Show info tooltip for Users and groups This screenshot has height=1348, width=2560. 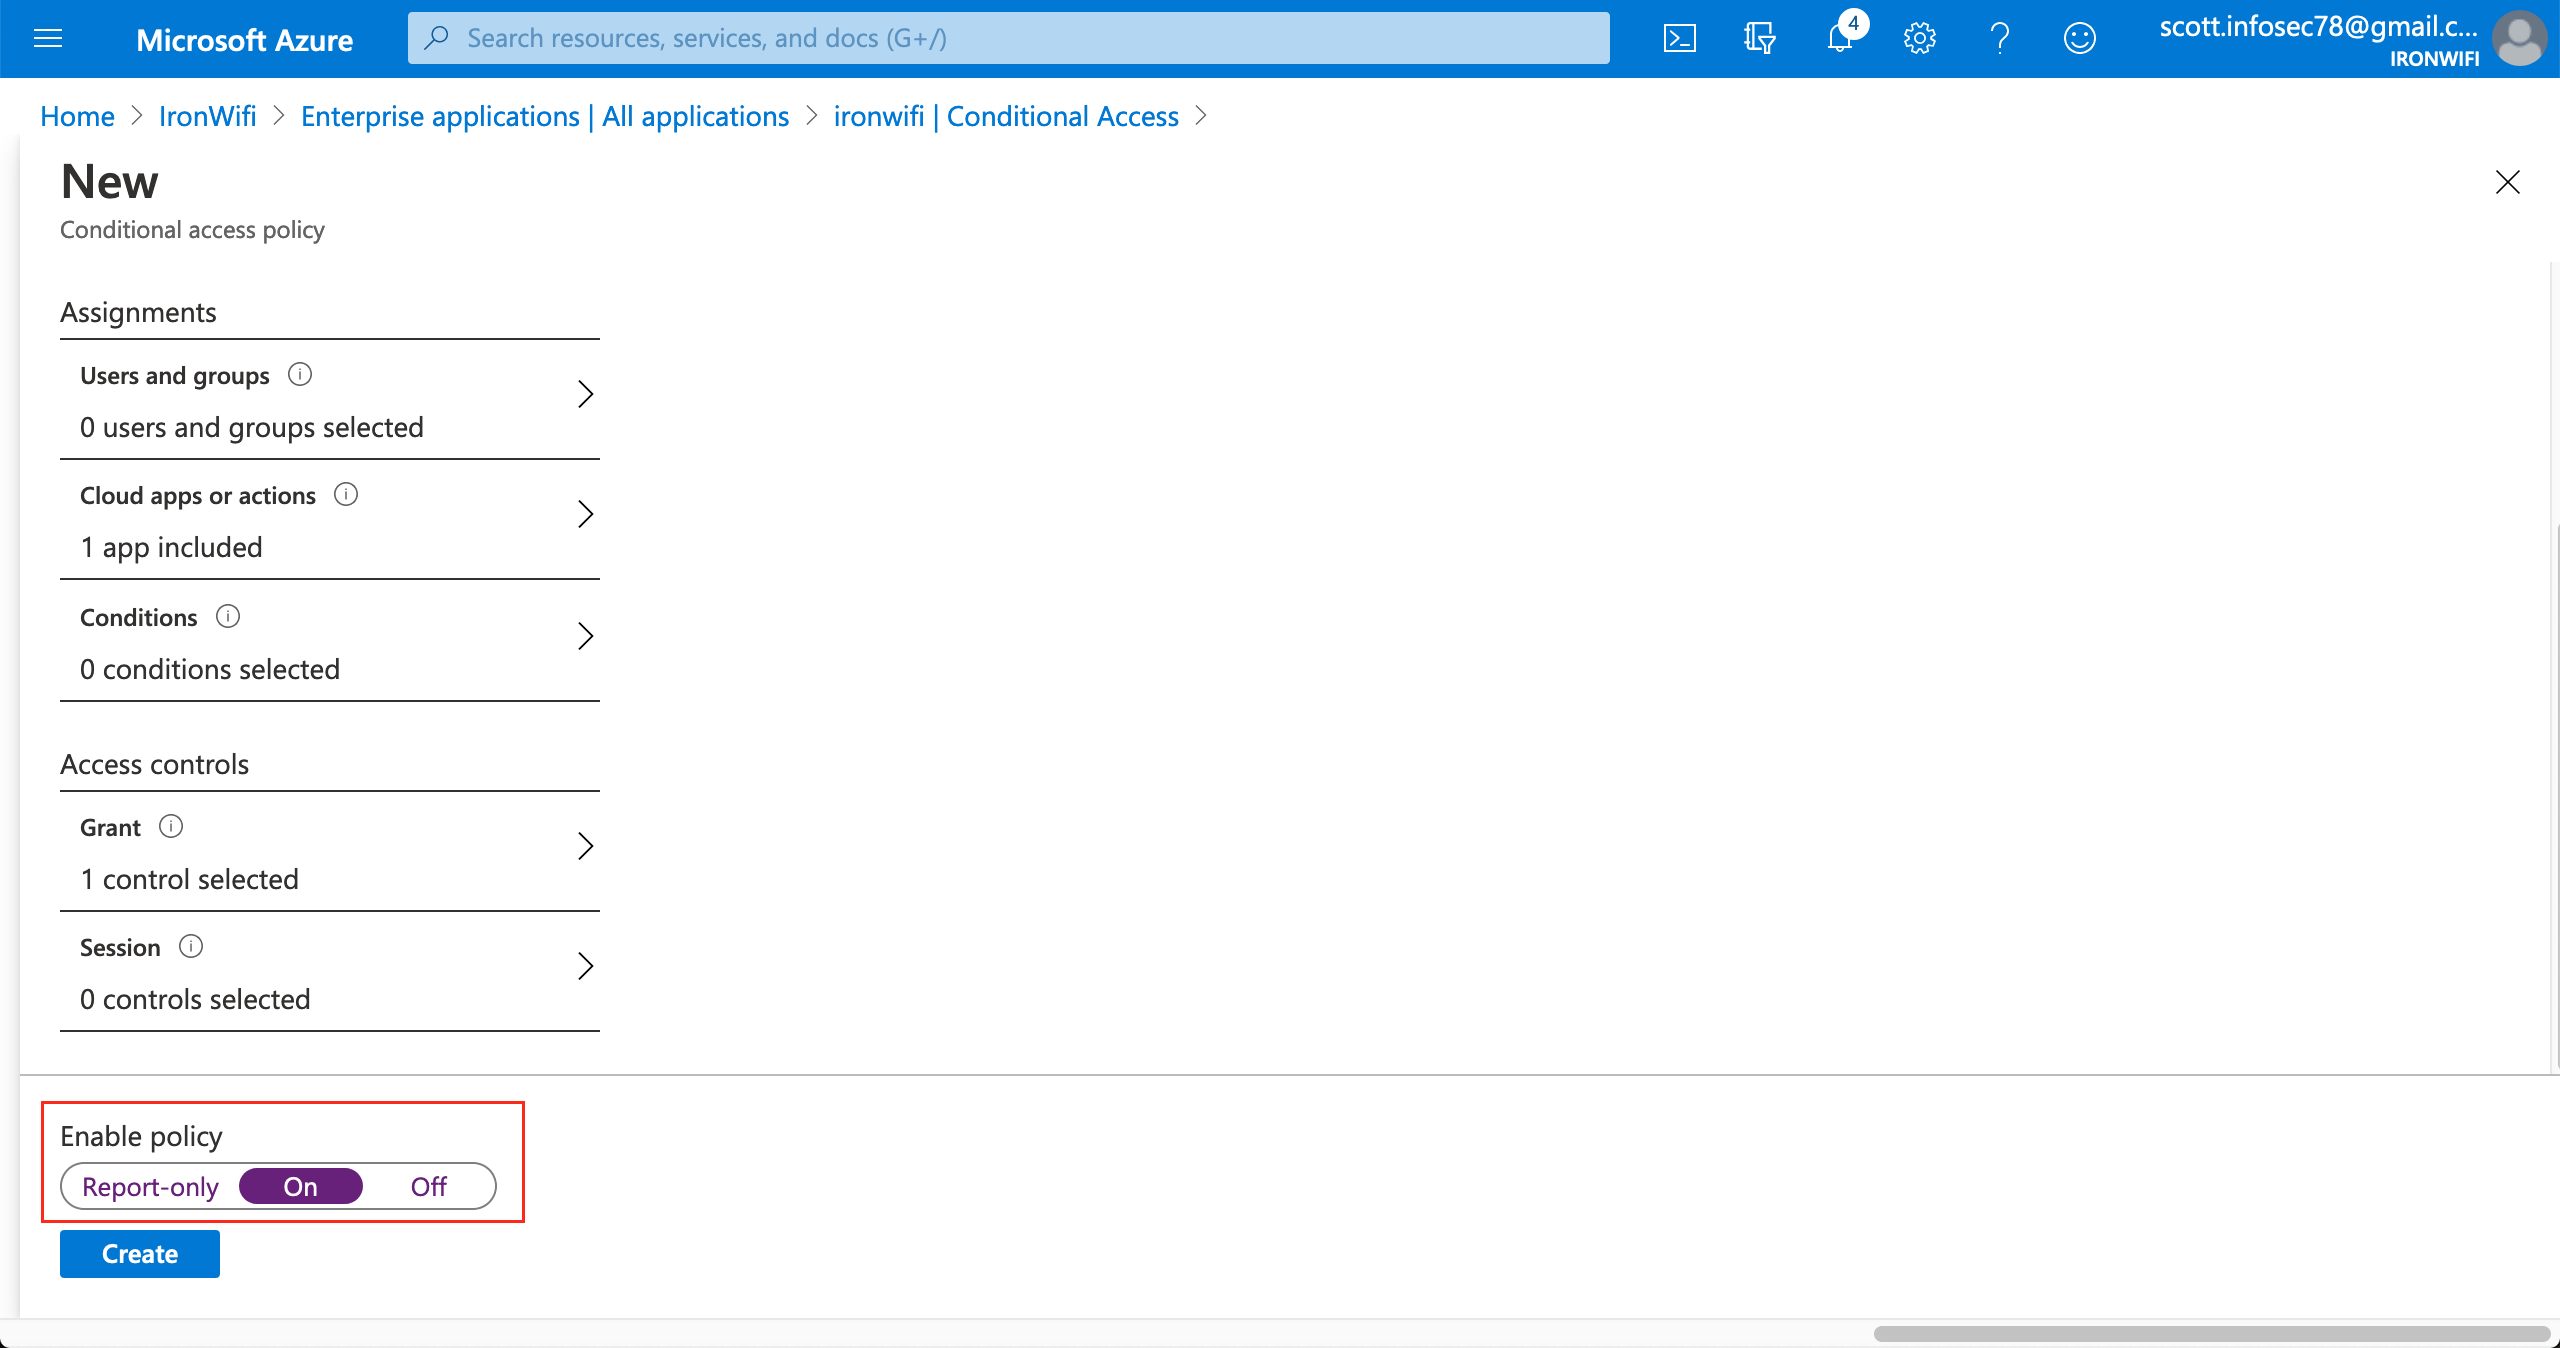301,374
